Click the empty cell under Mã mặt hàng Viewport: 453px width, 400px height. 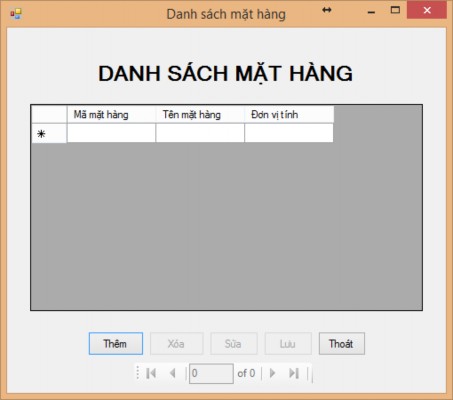[x=111, y=133]
